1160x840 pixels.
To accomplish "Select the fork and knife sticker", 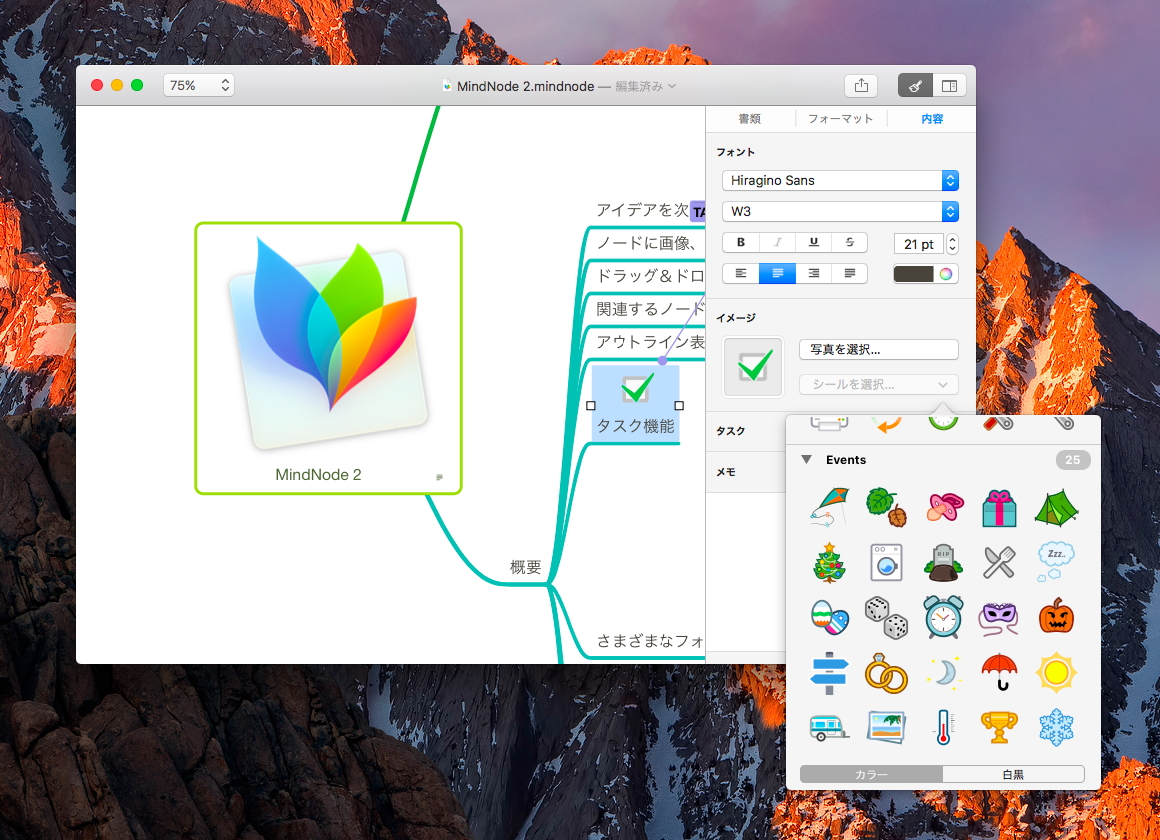I will tap(999, 562).
